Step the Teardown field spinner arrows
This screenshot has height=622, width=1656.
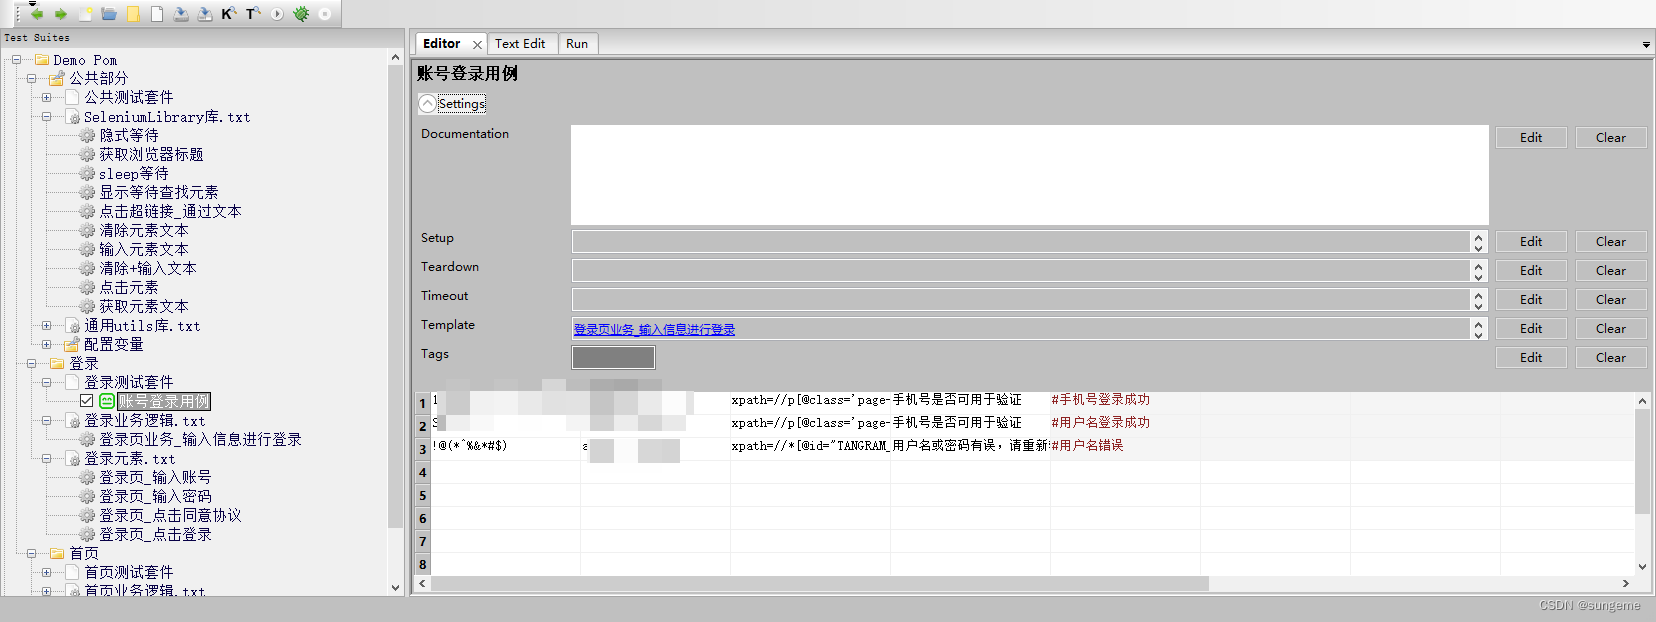click(x=1478, y=271)
